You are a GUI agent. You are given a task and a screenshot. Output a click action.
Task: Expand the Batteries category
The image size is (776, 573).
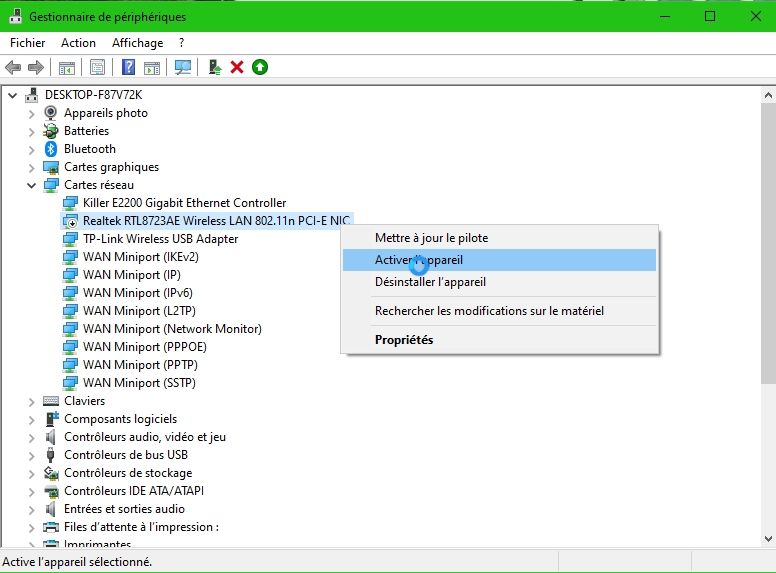point(32,132)
